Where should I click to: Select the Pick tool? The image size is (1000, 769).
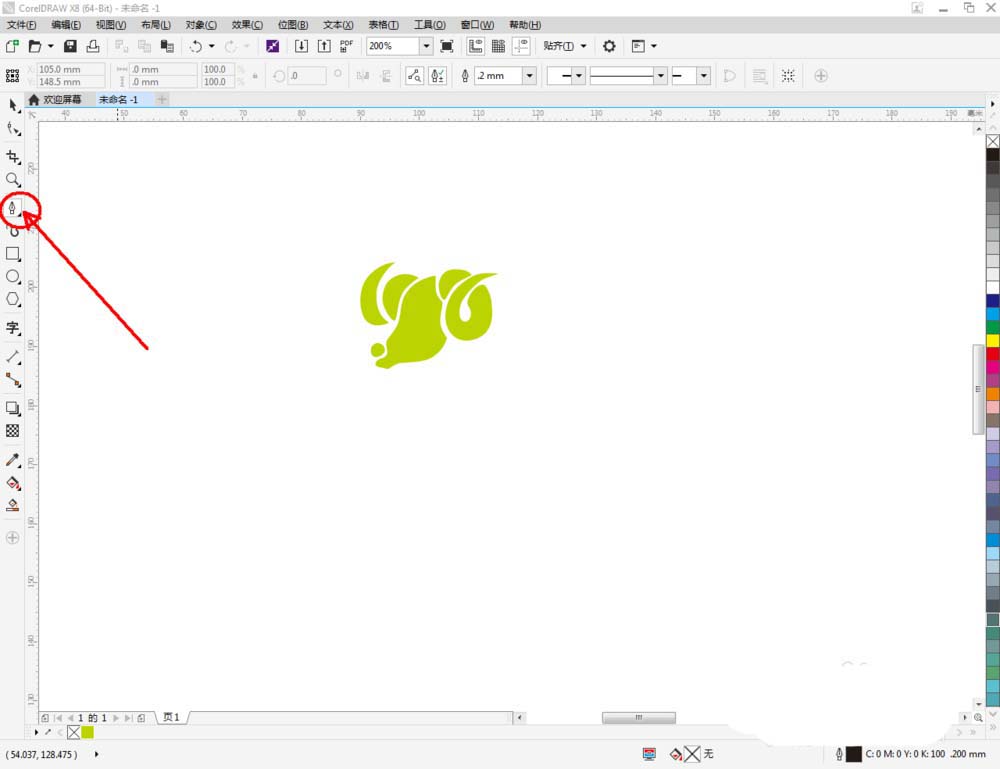(x=13, y=105)
